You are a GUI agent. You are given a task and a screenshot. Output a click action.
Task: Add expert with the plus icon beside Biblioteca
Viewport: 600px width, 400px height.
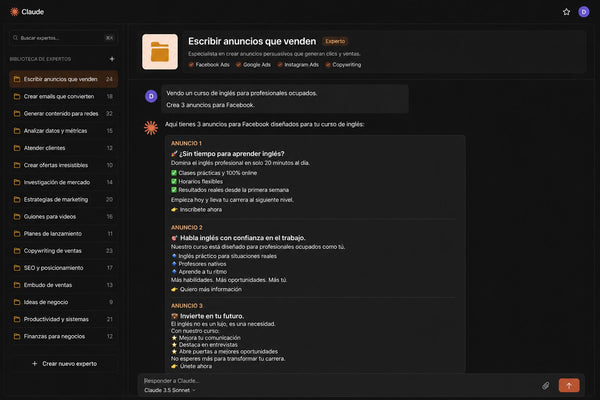coord(112,59)
